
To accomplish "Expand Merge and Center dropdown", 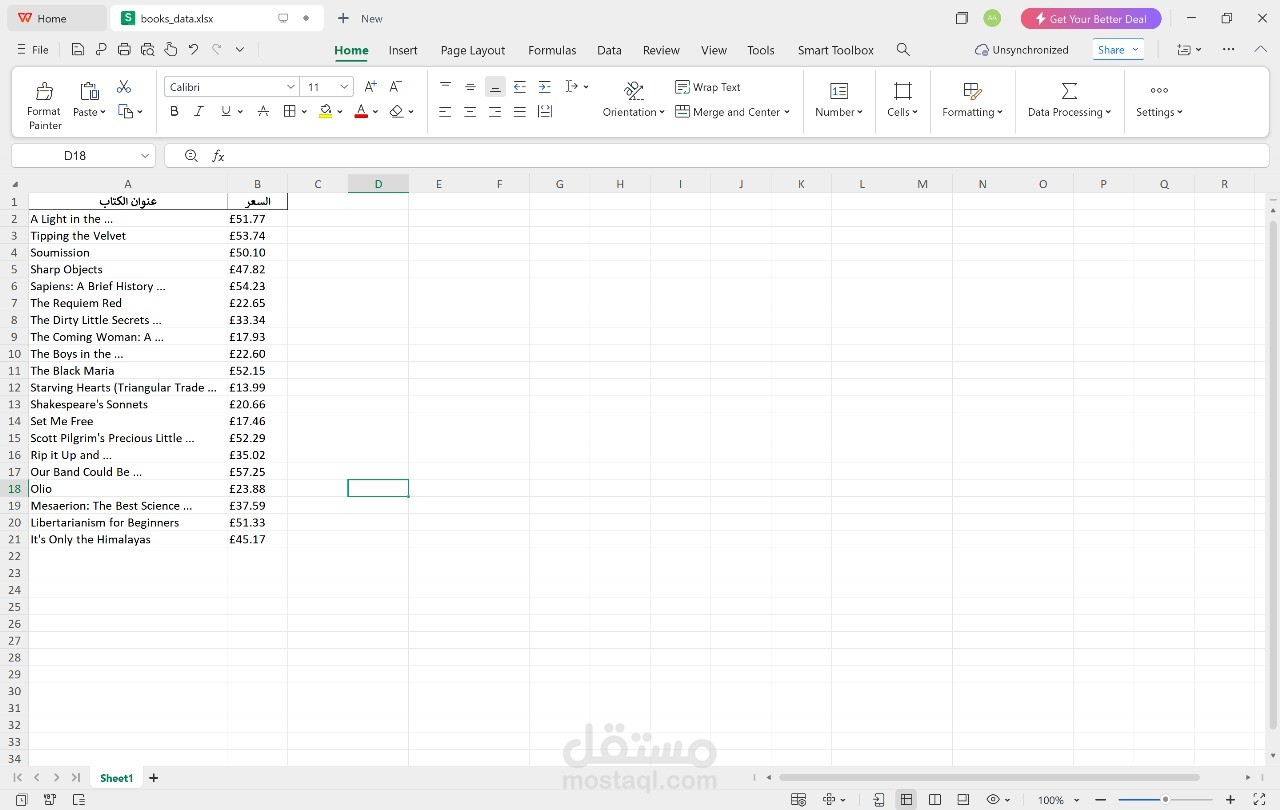I will 787,112.
